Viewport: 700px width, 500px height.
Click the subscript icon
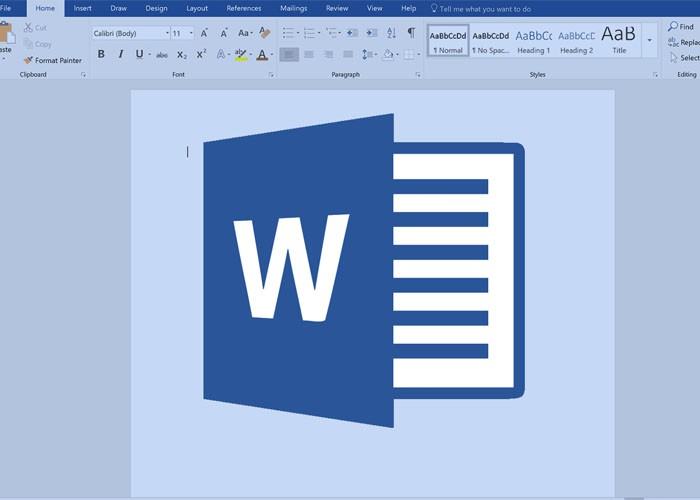tap(181, 54)
